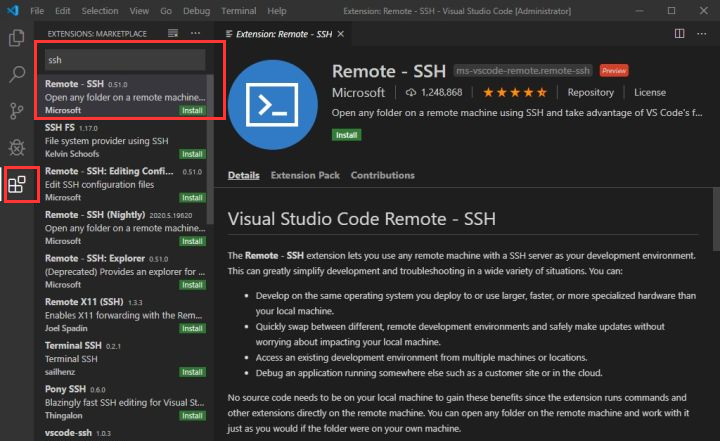Open the Repository link

[x=591, y=92]
